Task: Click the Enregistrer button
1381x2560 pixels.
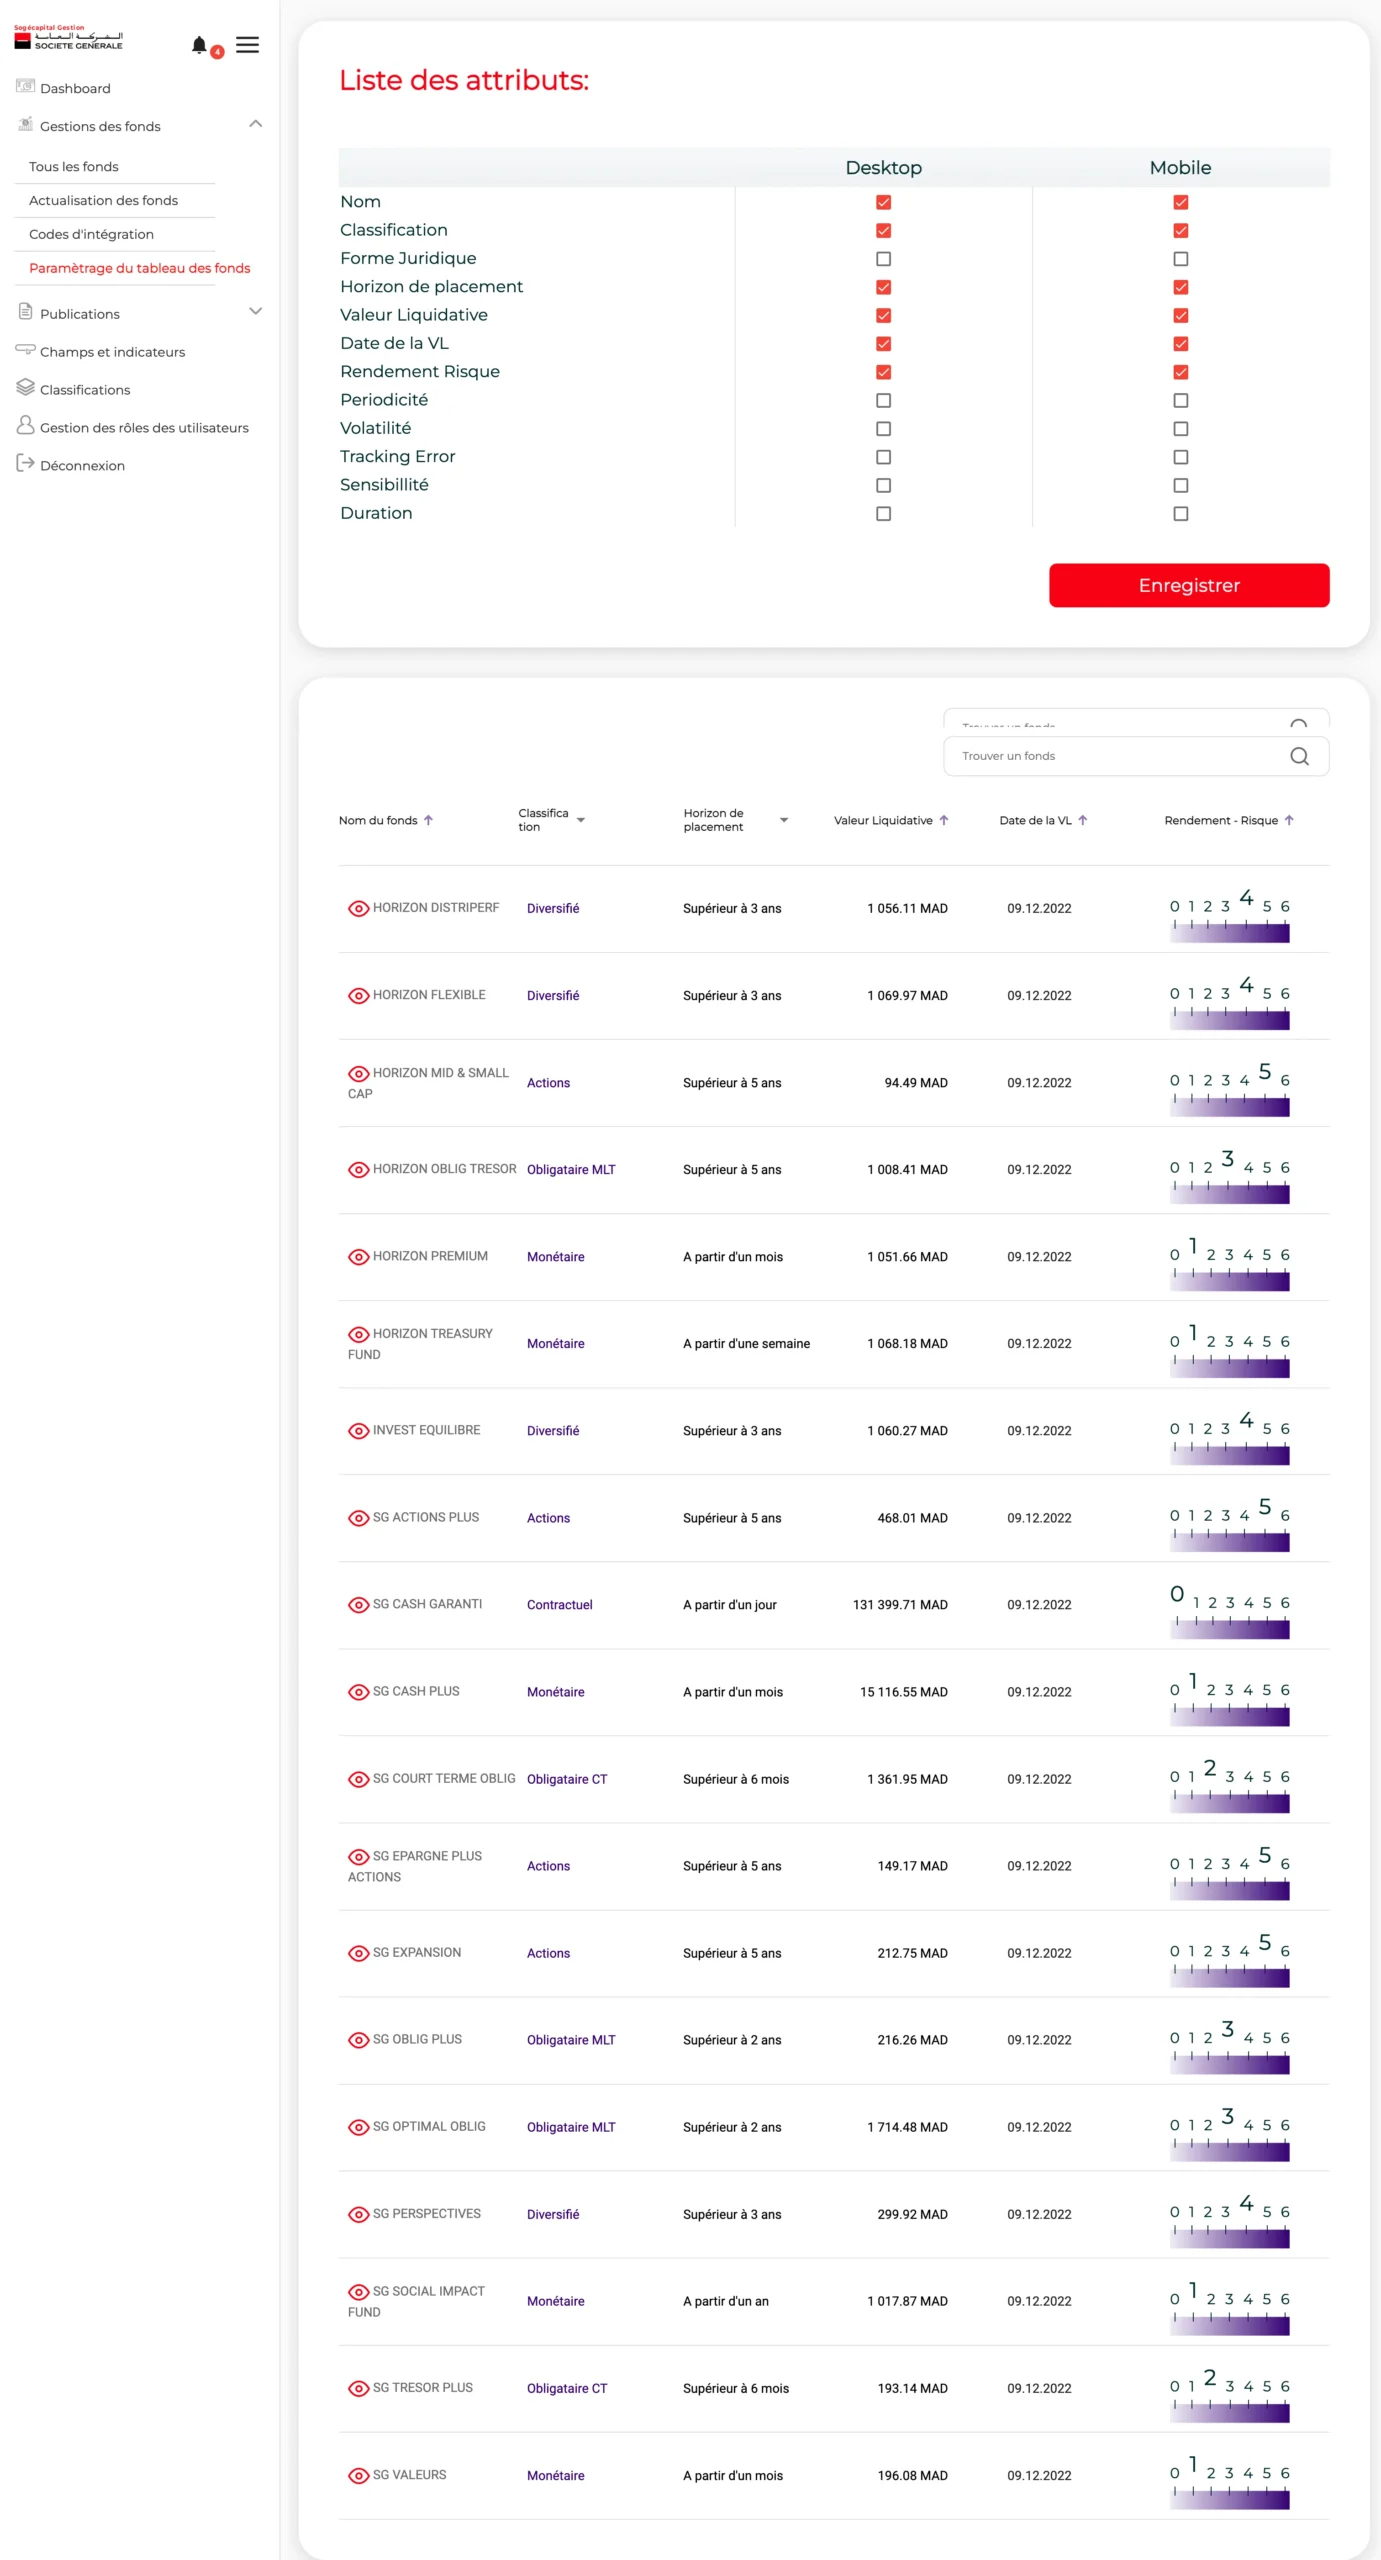Action: pos(1189,585)
